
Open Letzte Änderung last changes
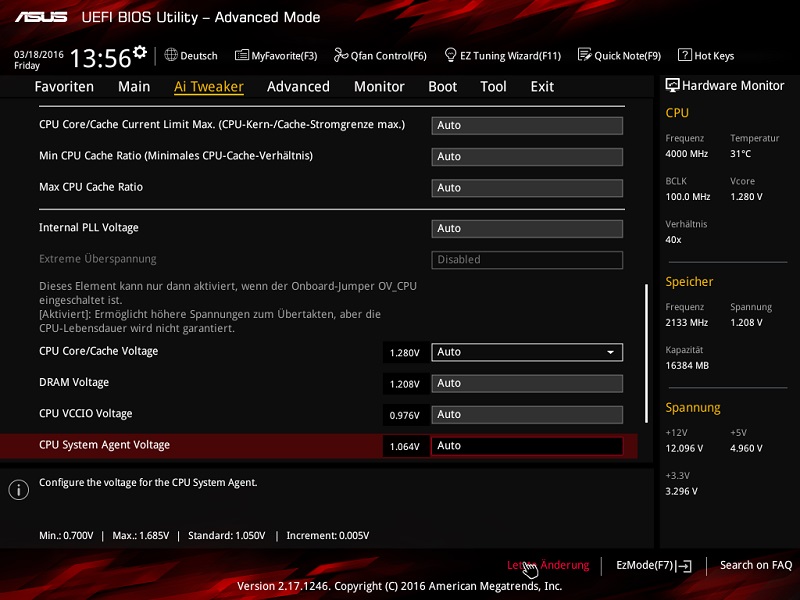point(548,565)
